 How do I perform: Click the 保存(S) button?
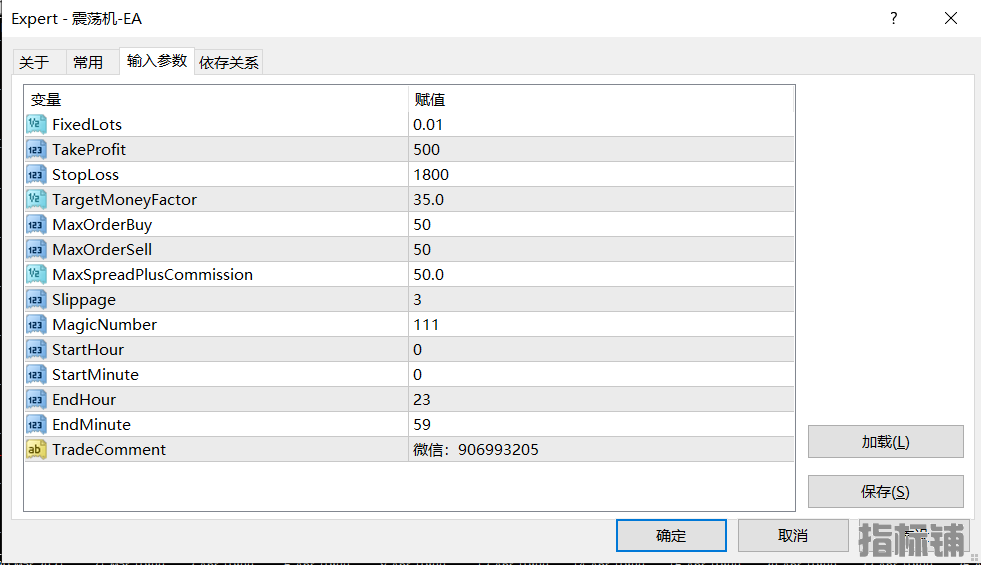[885, 491]
